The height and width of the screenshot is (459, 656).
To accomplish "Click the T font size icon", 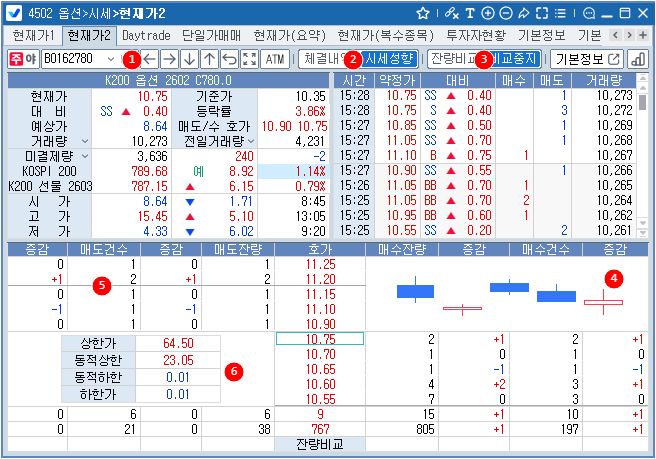I will [x=469, y=13].
